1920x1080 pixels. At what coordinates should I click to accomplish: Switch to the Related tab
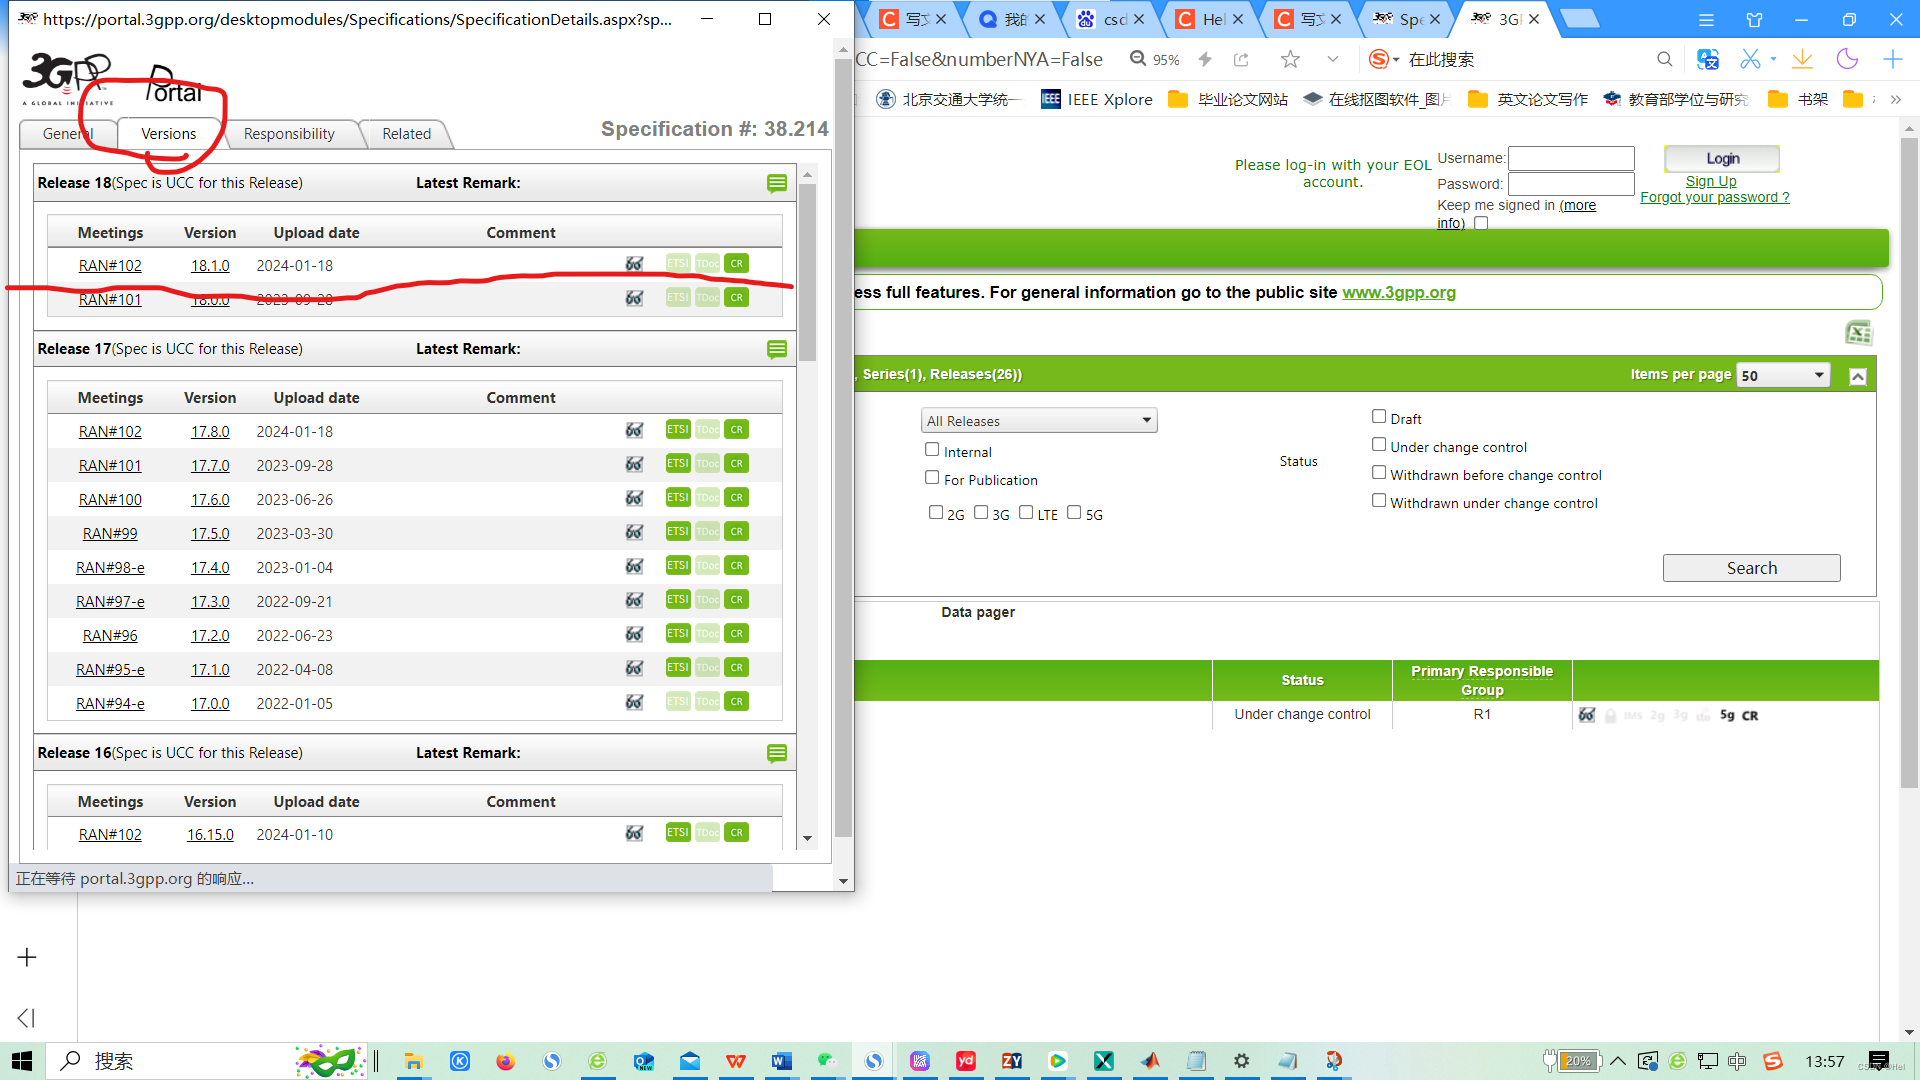406,134
